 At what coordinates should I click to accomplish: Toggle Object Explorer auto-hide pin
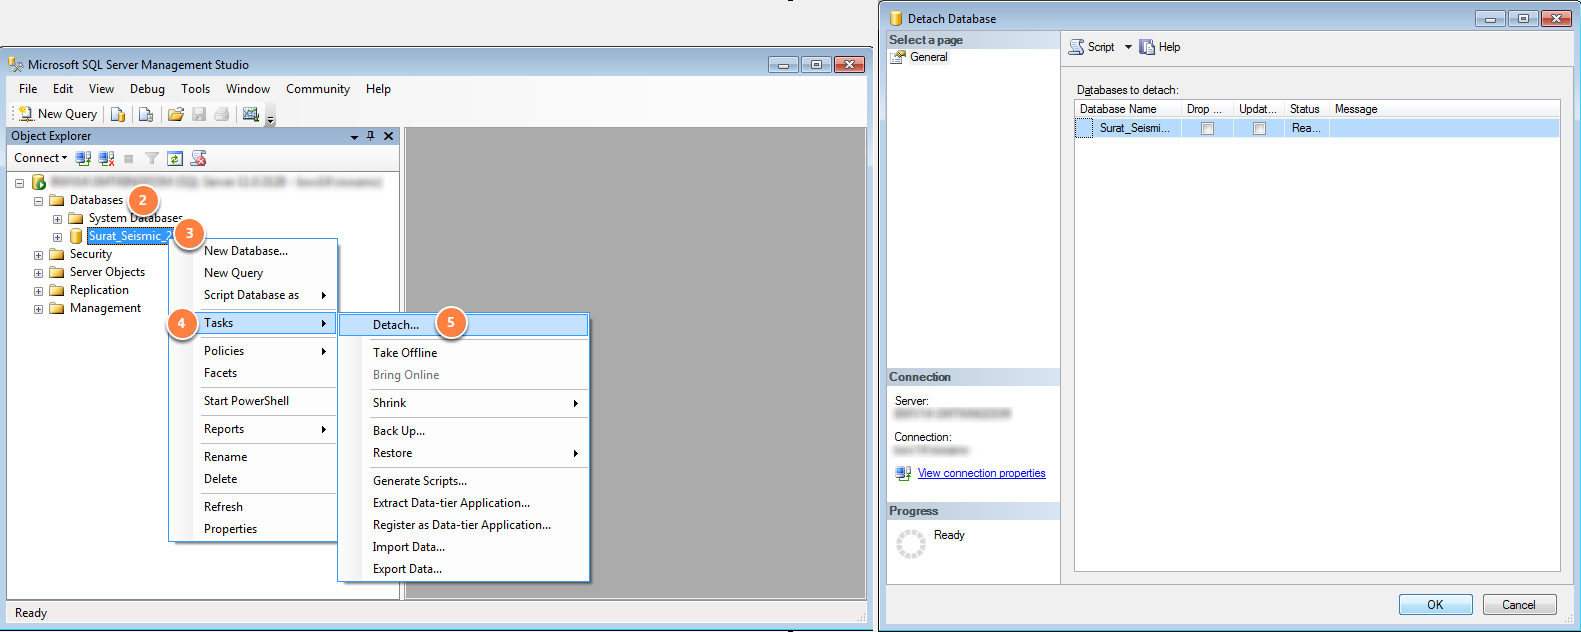[x=371, y=136]
